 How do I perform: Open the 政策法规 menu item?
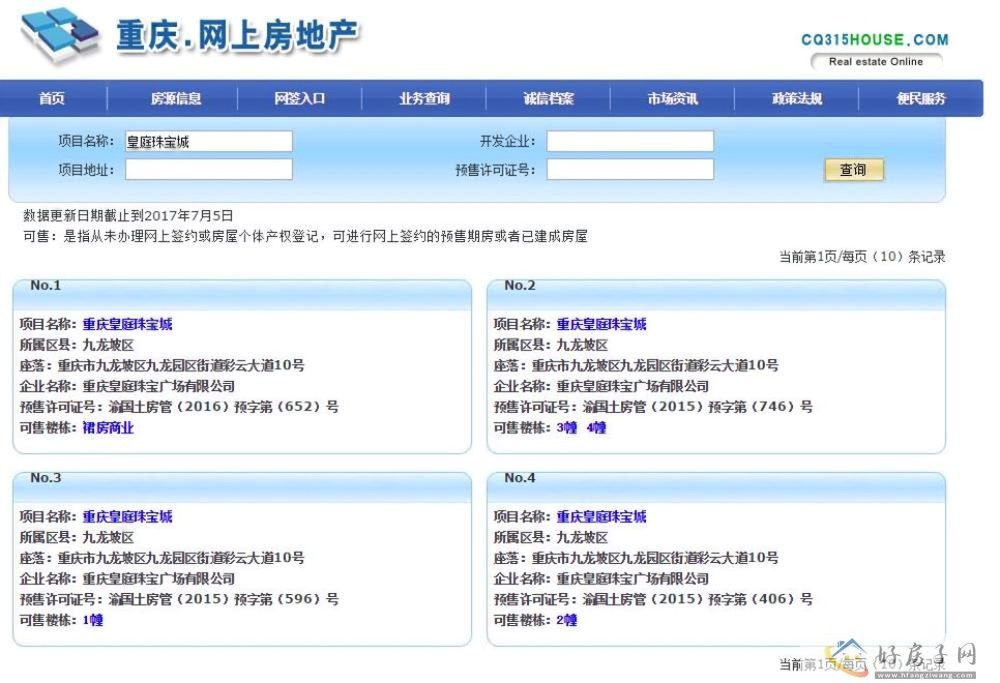(796, 99)
